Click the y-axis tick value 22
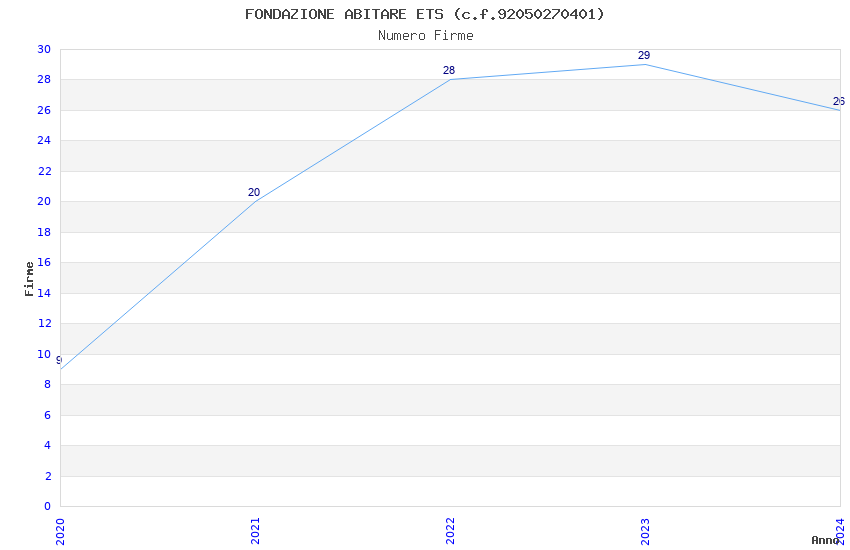The height and width of the screenshot is (550, 850). click(x=44, y=171)
